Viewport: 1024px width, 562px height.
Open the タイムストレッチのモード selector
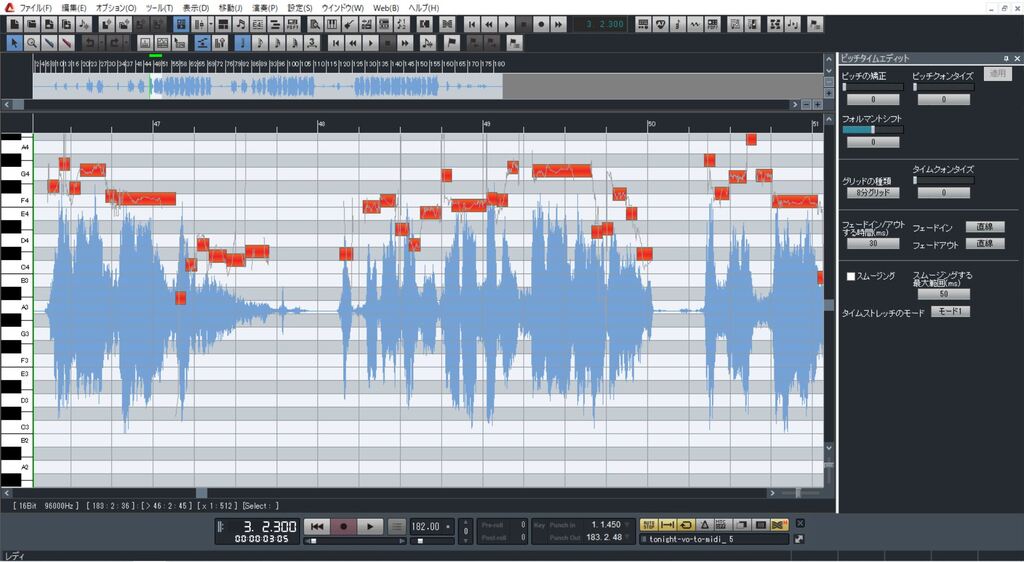(x=950, y=312)
